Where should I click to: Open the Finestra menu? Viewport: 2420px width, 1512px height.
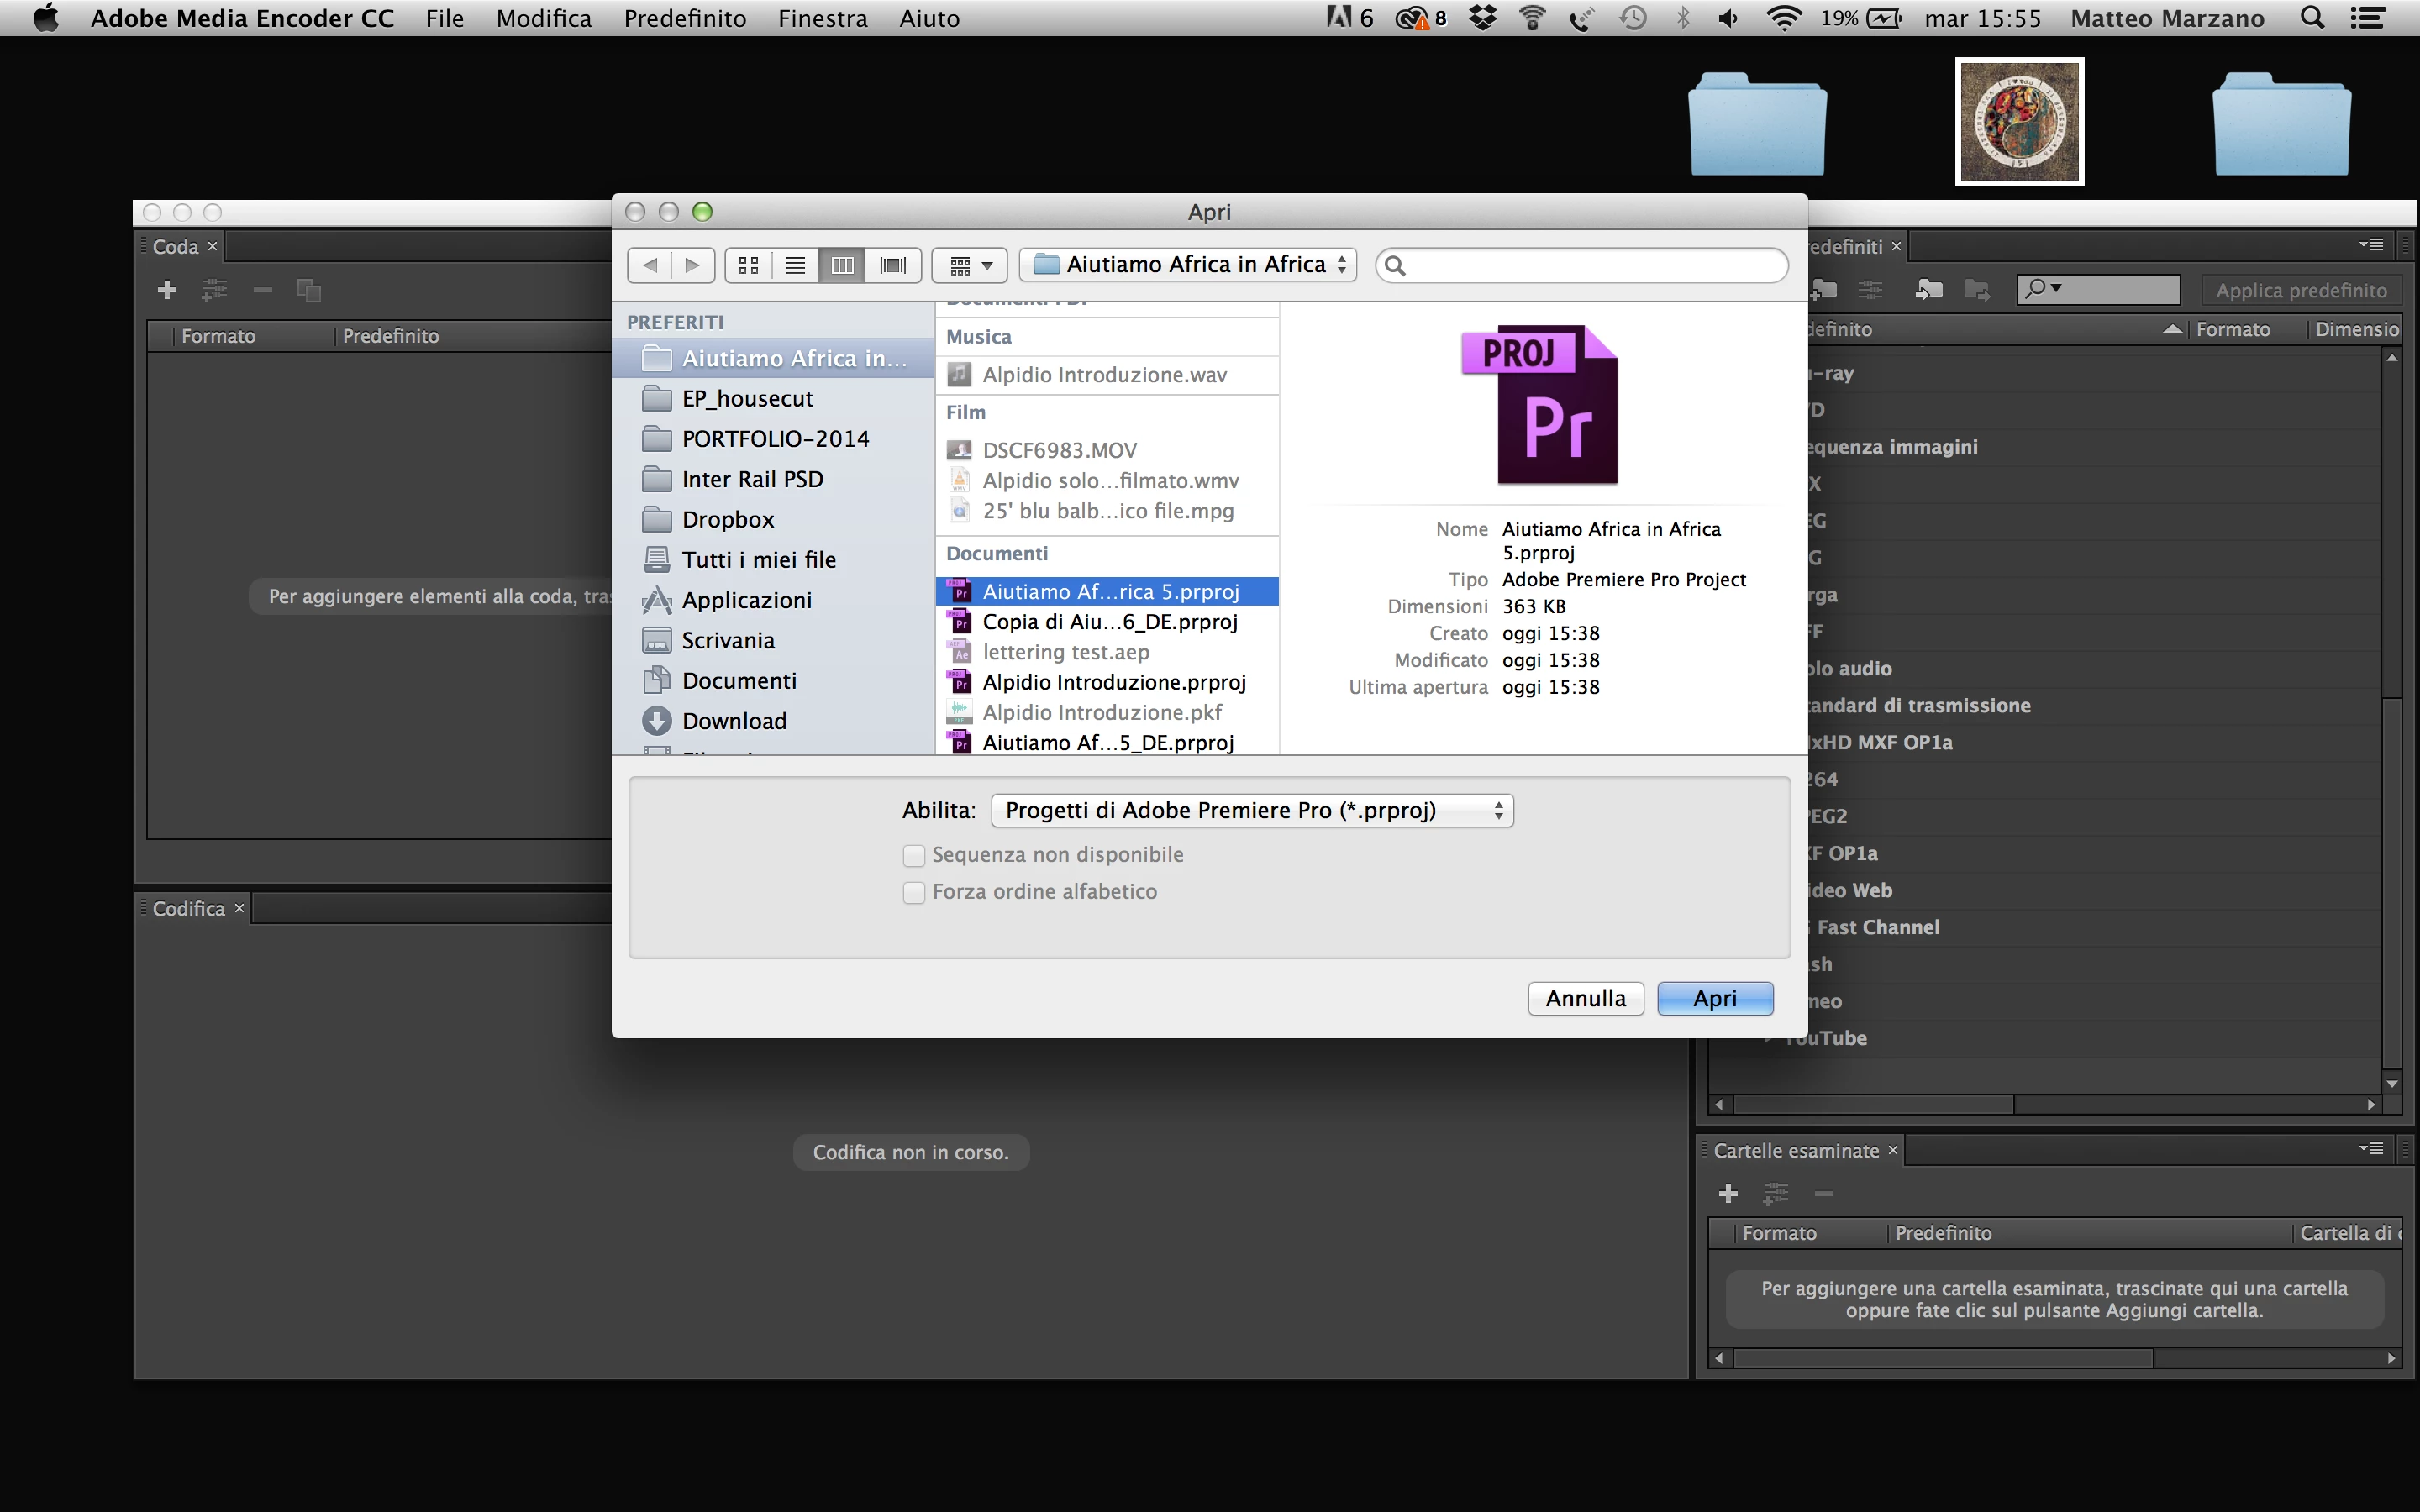(822, 18)
